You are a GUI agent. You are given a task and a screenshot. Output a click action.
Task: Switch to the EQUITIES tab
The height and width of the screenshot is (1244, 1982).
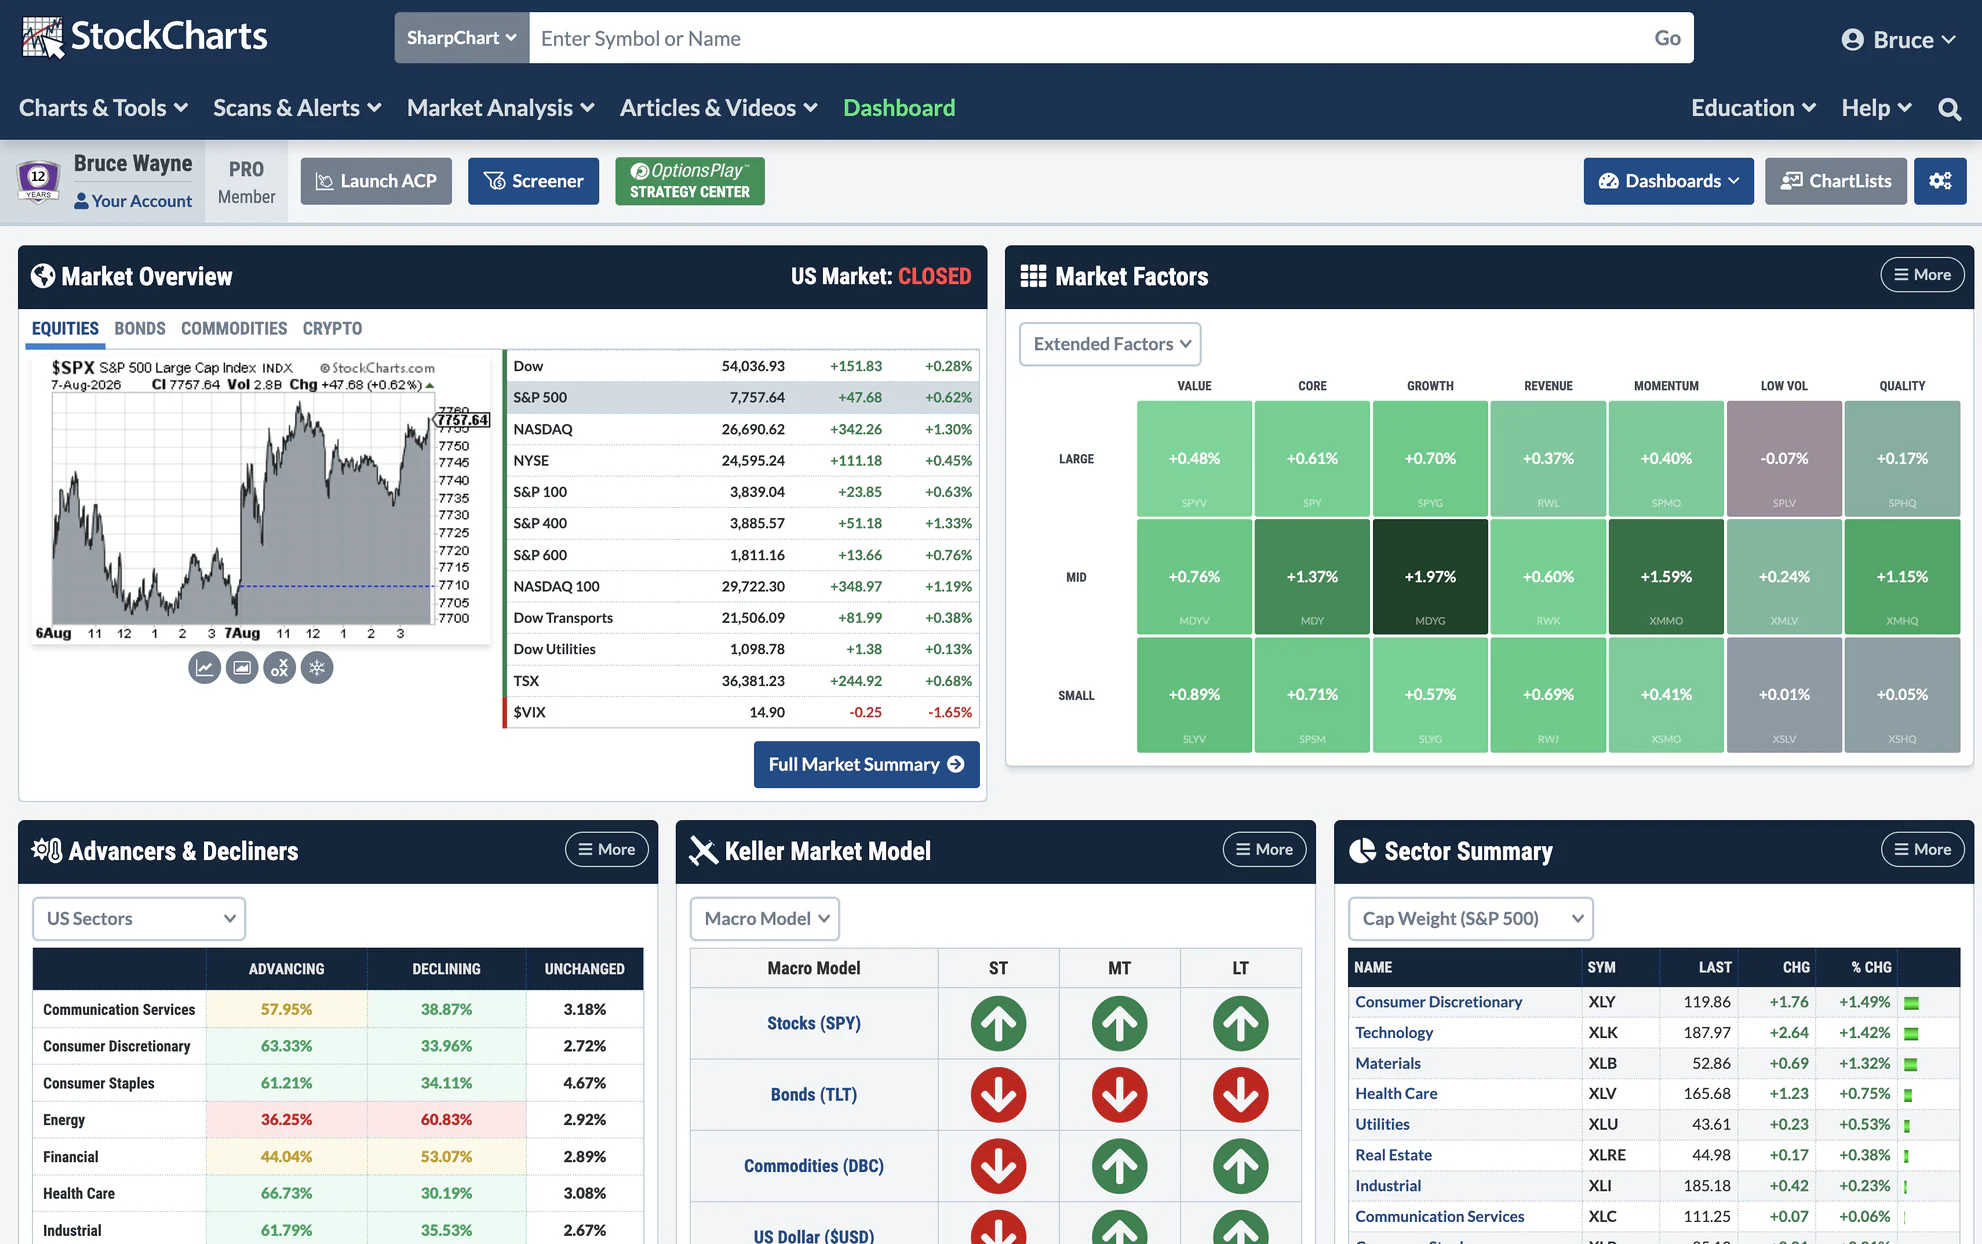65,328
